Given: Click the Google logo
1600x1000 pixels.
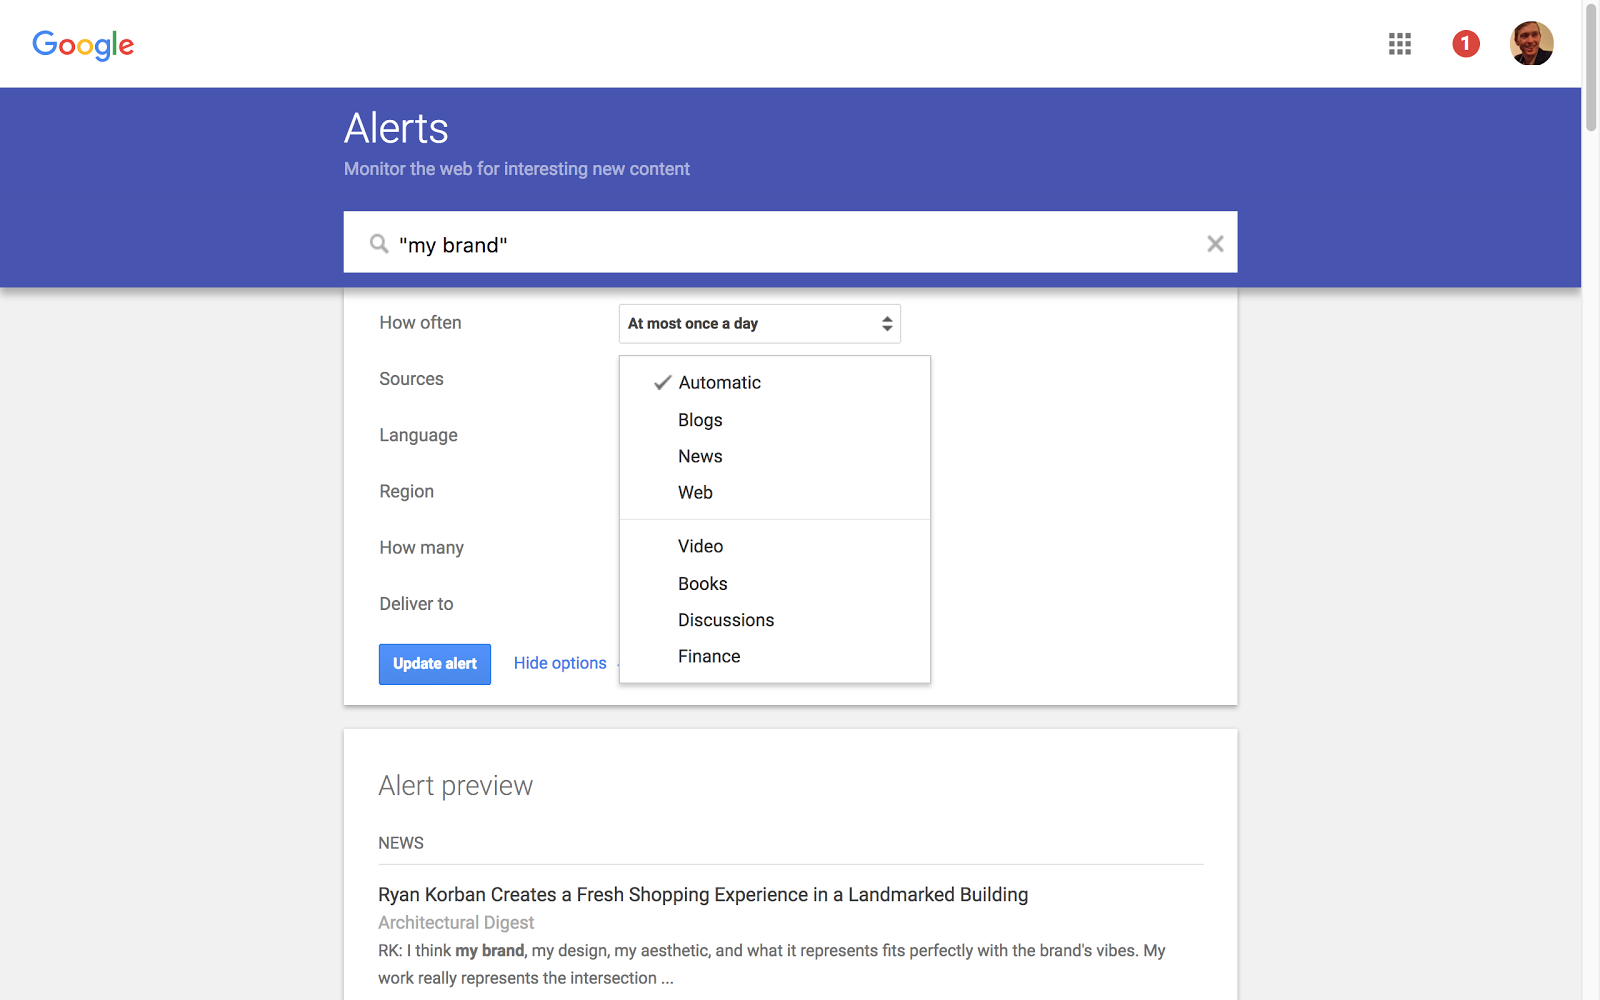Looking at the screenshot, I should click(x=83, y=45).
